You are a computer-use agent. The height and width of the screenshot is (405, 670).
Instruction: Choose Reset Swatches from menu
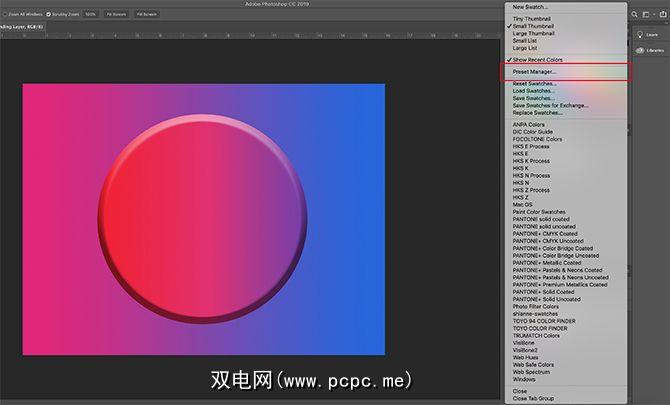[534, 84]
